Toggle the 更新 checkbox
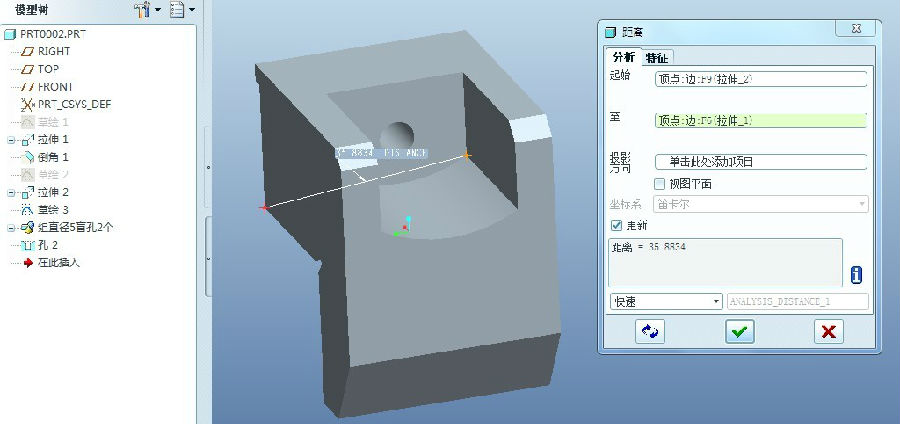Screen dimensions: 900x424 [x=616, y=225]
